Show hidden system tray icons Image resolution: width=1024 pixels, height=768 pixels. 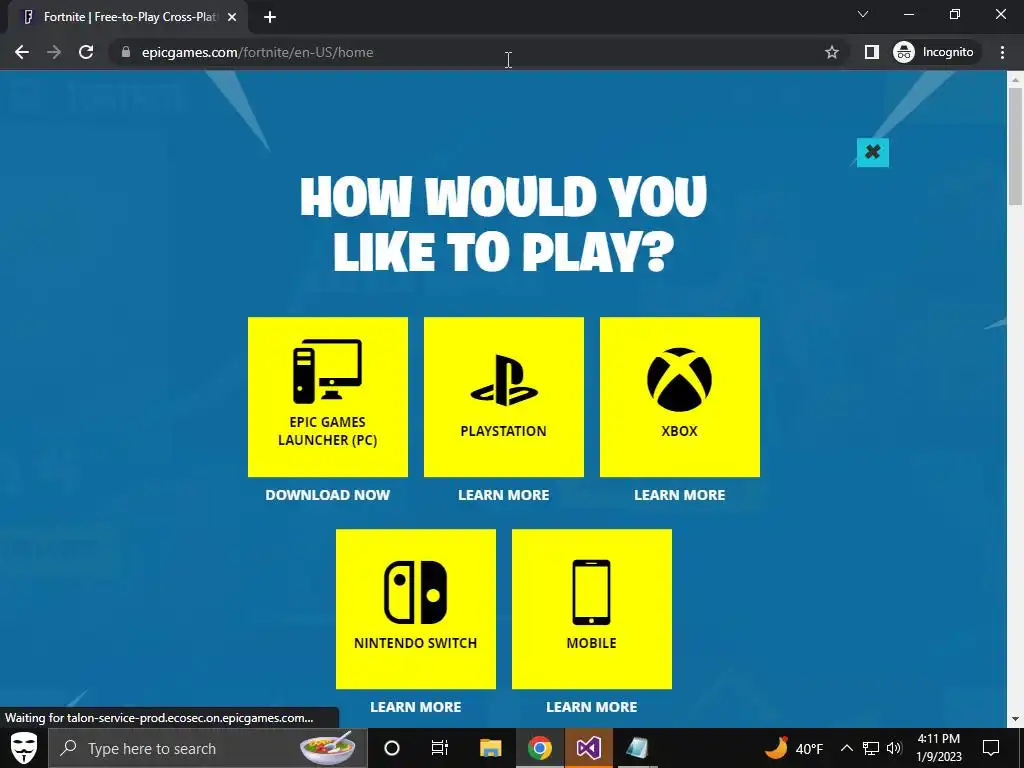846,748
